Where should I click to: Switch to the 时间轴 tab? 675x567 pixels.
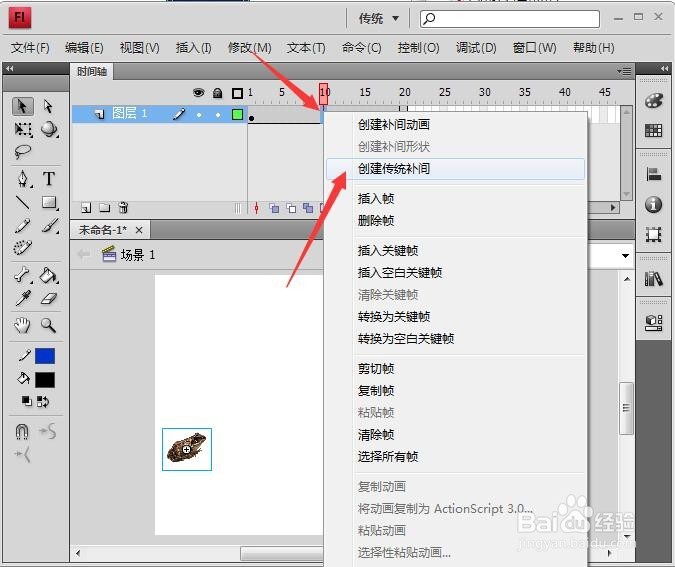92,71
